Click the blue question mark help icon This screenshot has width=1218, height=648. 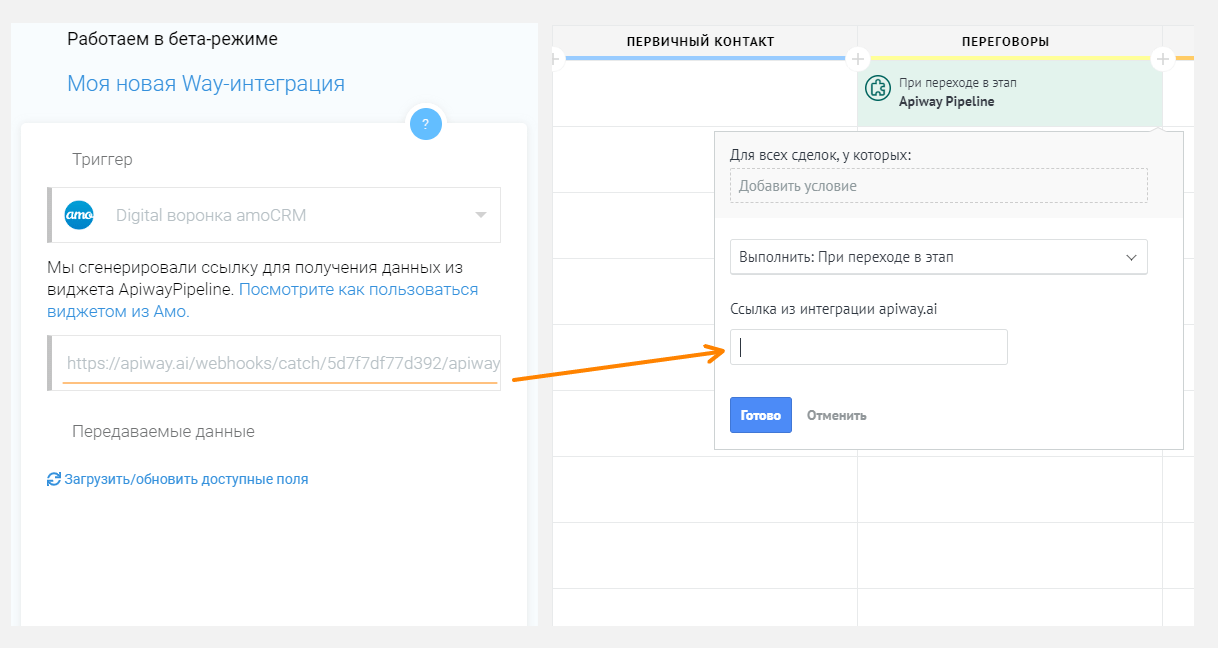(425, 124)
